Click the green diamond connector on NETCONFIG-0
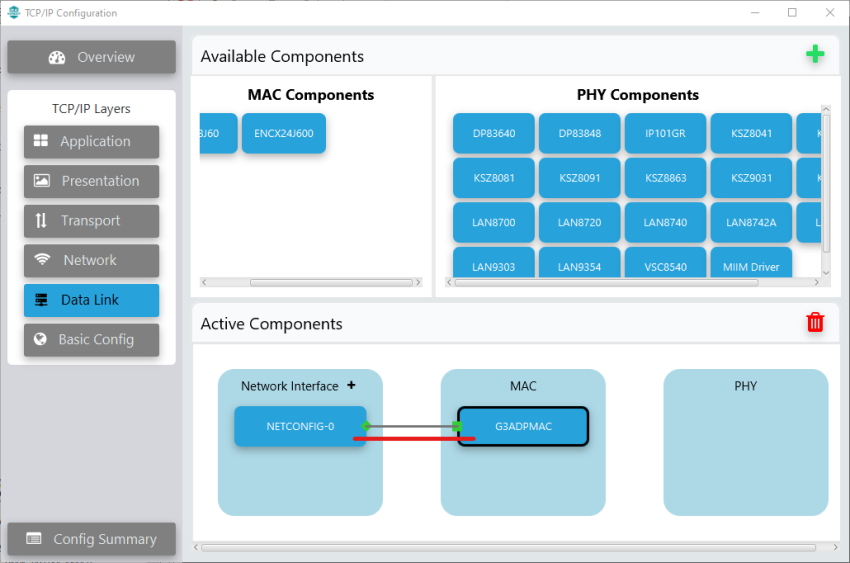The image size is (850, 563). point(366,426)
